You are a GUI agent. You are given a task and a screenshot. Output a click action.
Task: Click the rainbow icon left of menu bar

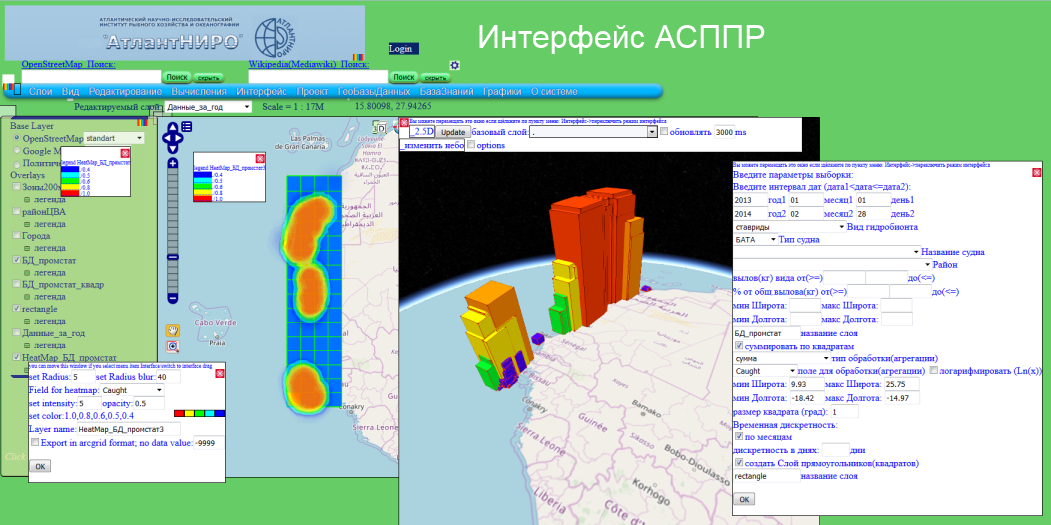(7, 87)
